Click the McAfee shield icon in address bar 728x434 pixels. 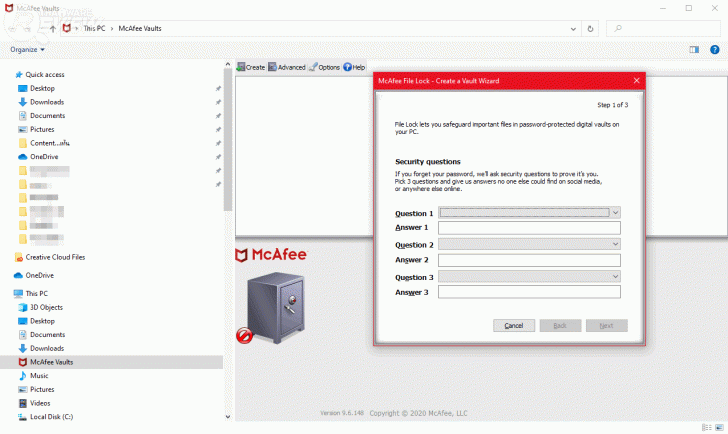click(66, 28)
